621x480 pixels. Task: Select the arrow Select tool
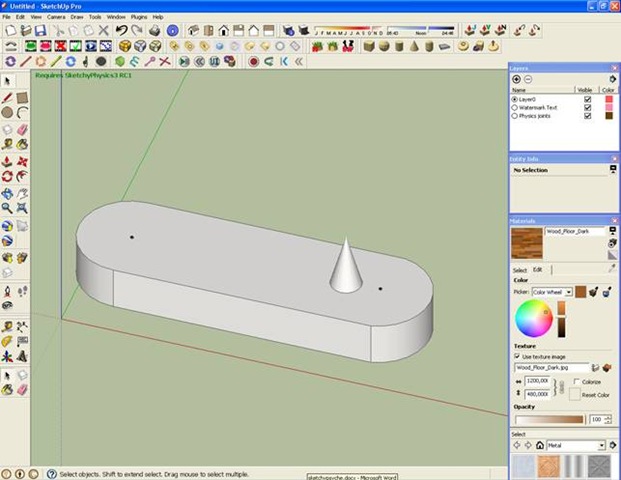pyautogui.click(x=8, y=80)
